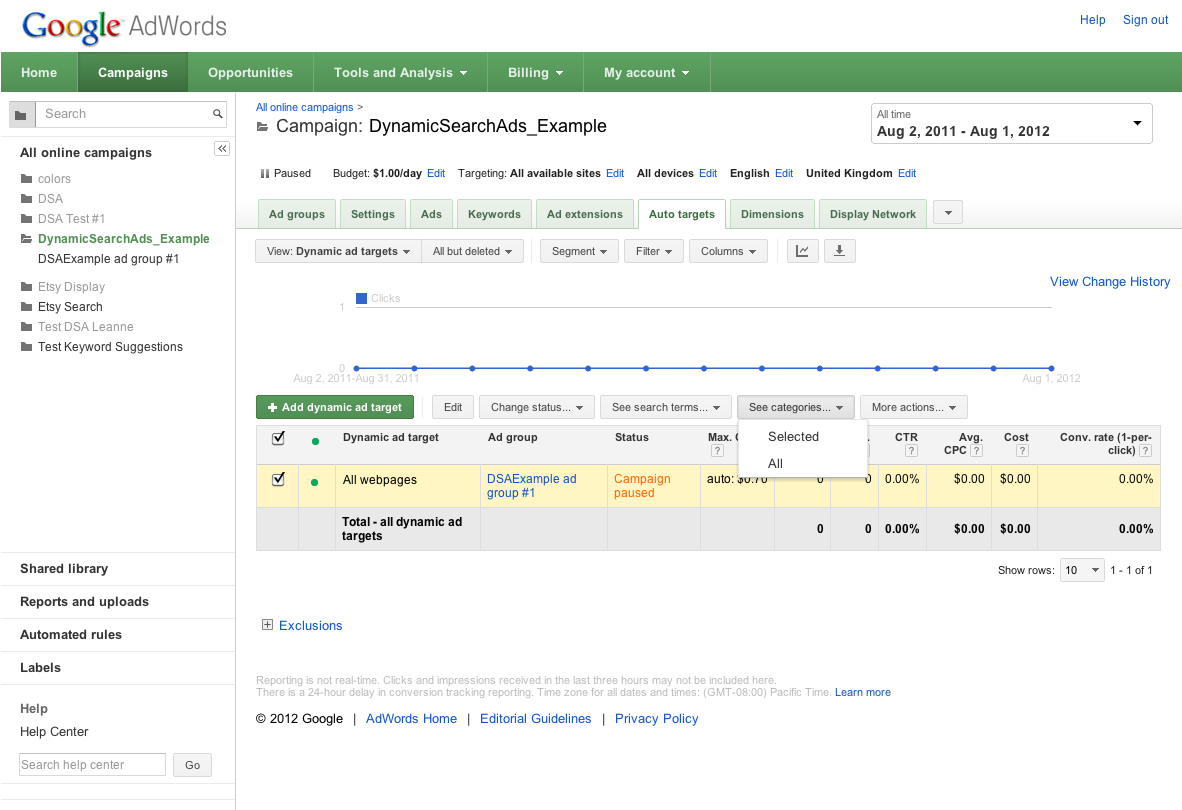This screenshot has width=1182, height=810.
Task: Open the Opportunities top menu
Action: pyautogui.click(x=250, y=72)
